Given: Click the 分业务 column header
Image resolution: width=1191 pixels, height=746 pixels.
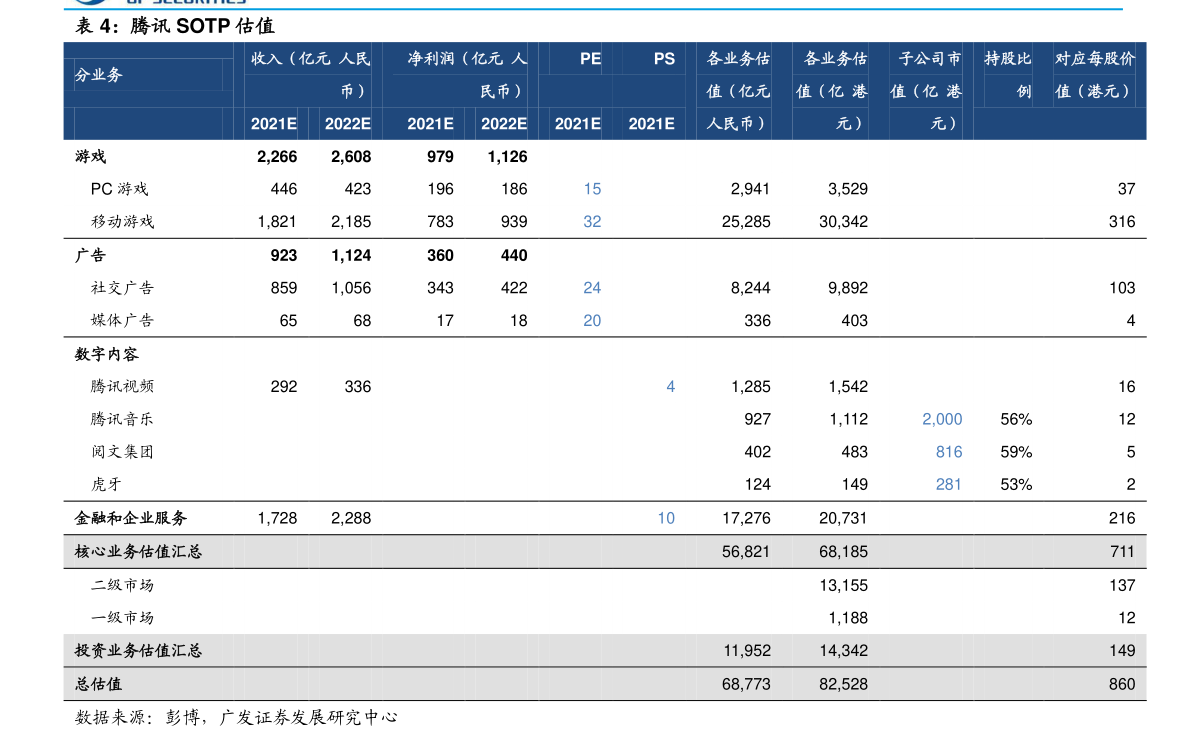Looking at the screenshot, I should point(99,74).
